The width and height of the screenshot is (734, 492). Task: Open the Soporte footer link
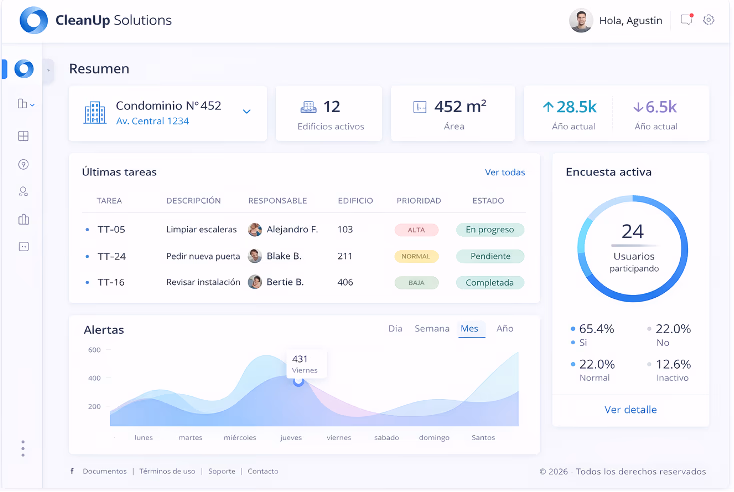click(x=222, y=471)
